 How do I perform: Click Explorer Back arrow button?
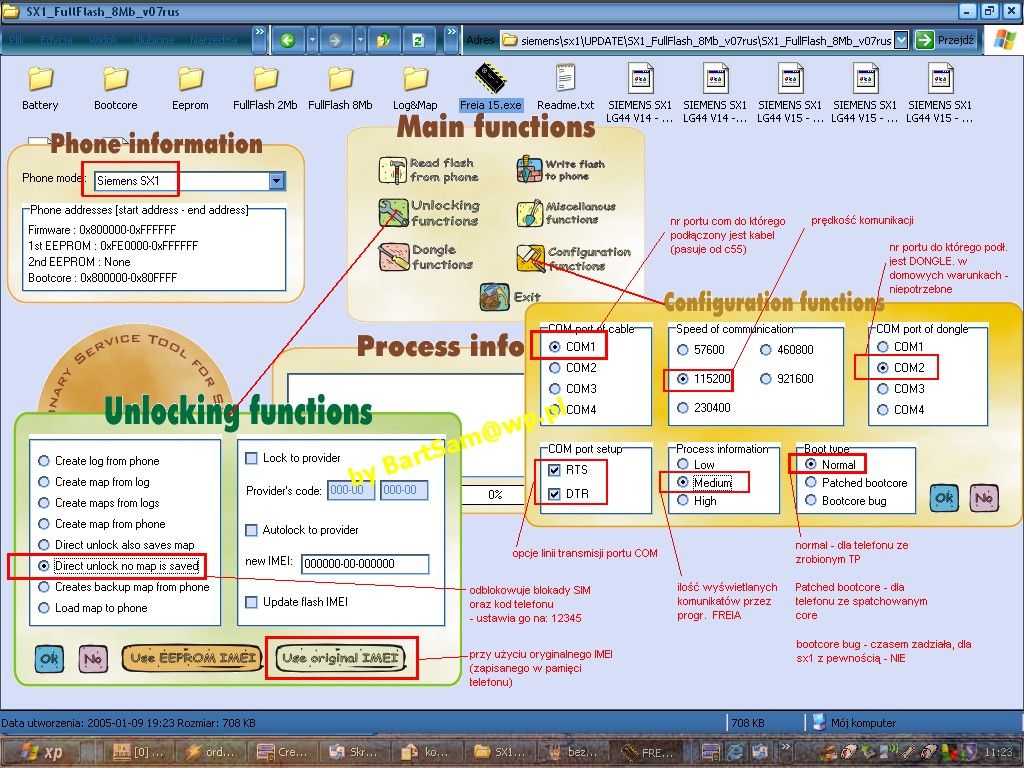coord(287,40)
